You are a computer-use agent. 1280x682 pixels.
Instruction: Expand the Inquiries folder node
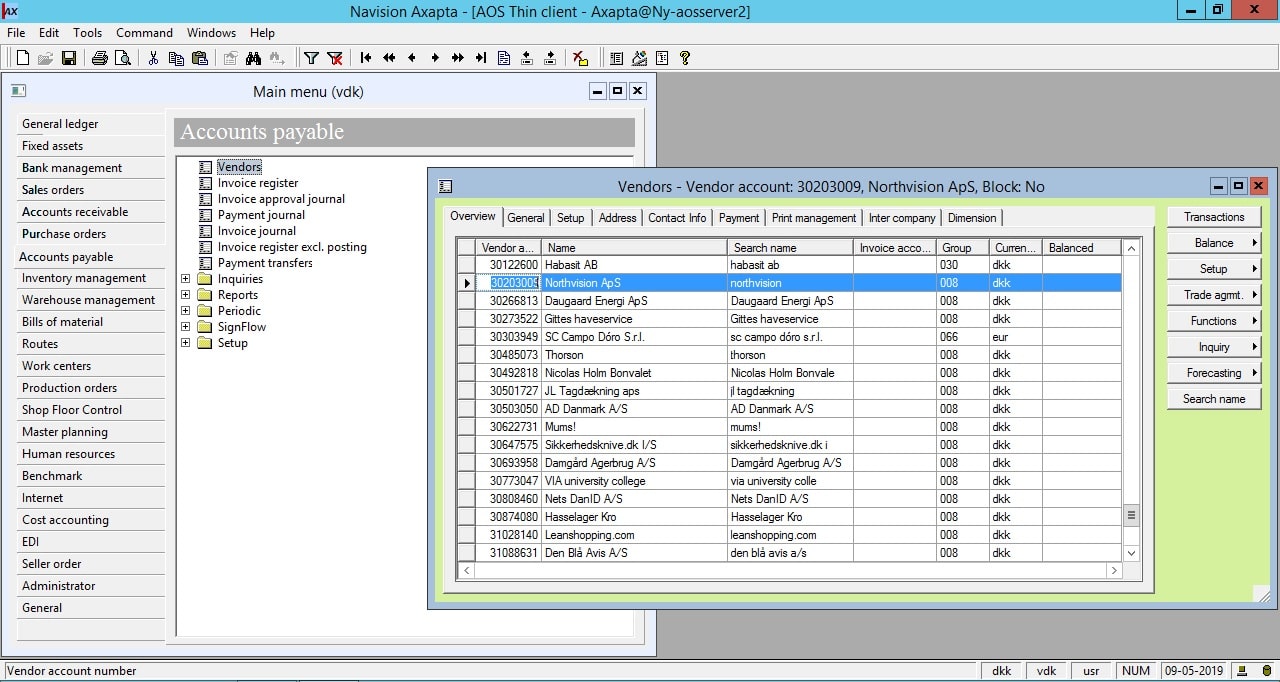185,279
